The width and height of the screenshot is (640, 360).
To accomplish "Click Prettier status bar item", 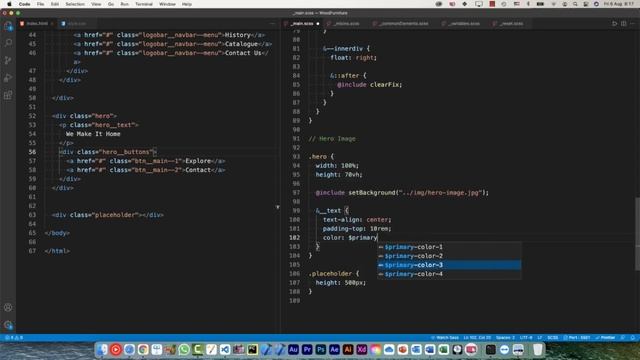I will (605, 338).
